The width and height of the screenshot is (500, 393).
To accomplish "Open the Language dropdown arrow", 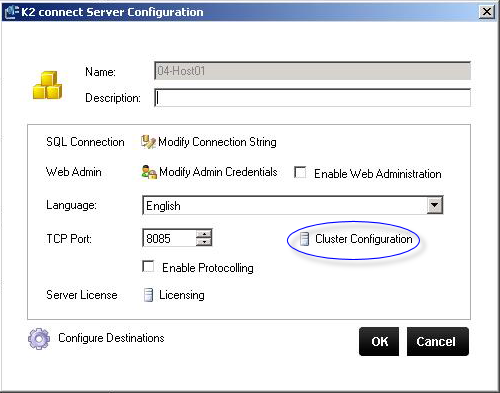I will click(x=435, y=205).
